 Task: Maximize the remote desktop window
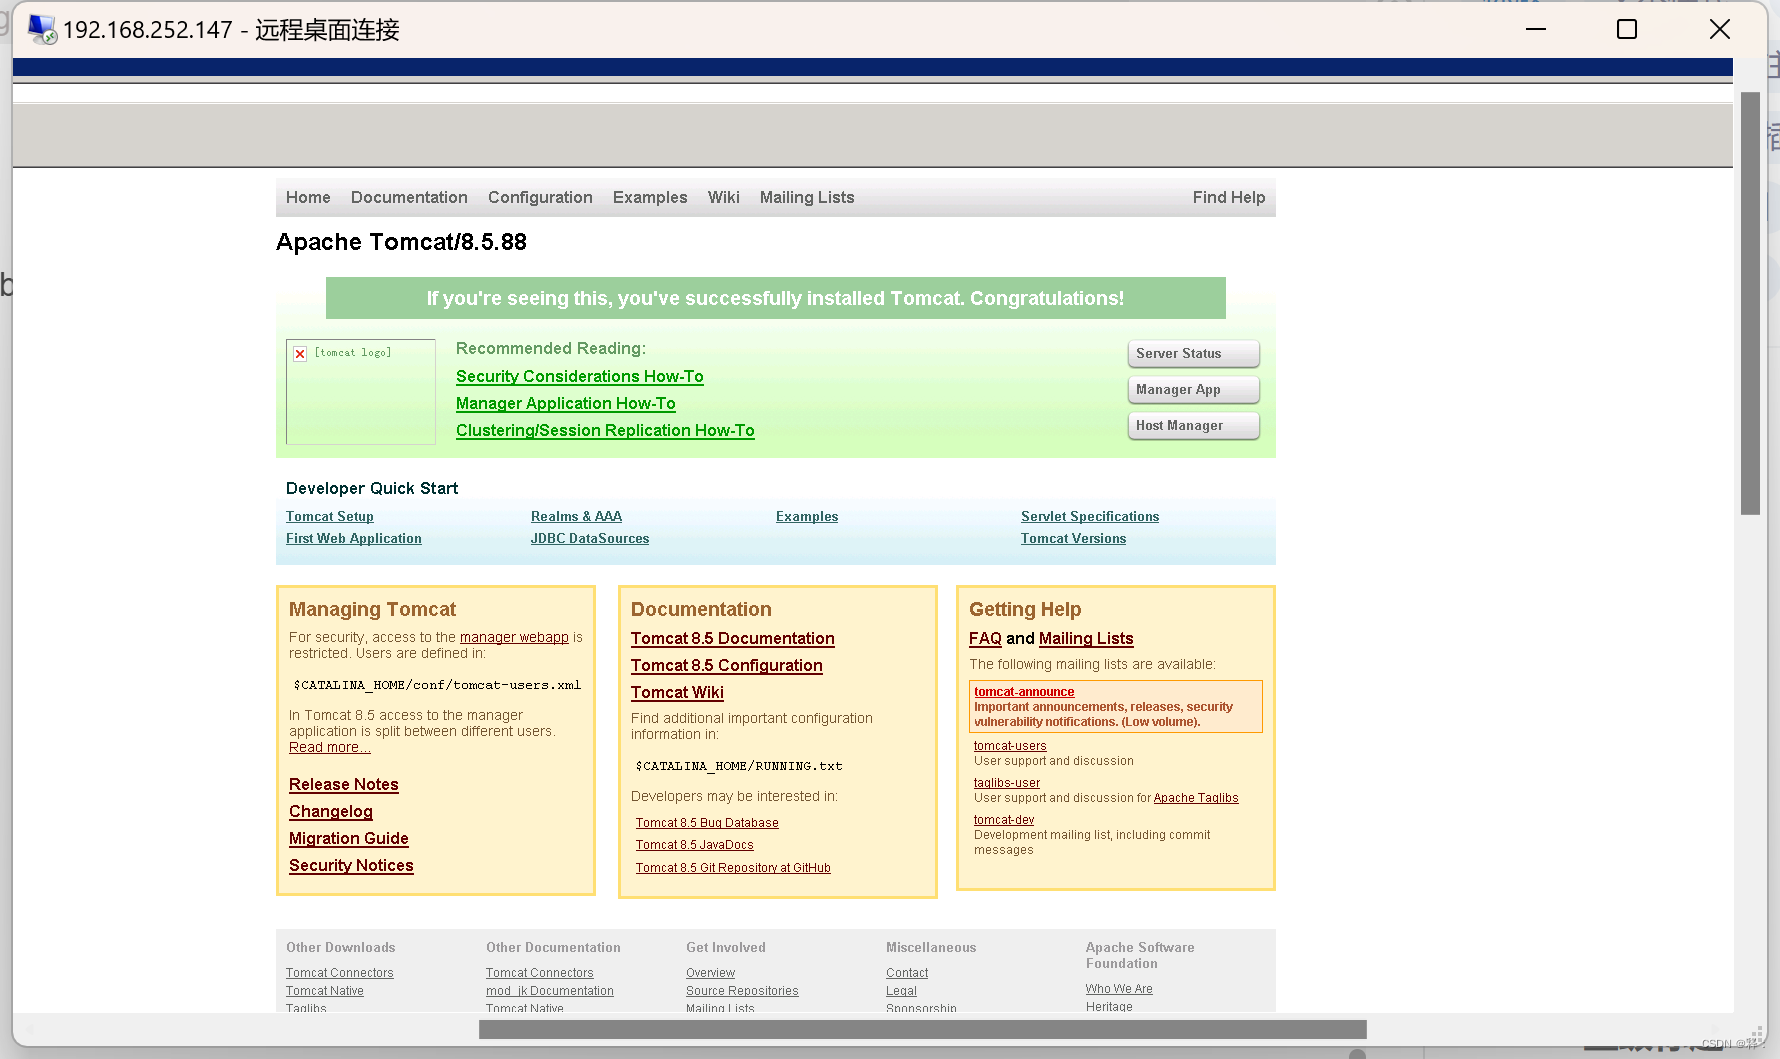point(1627,30)
